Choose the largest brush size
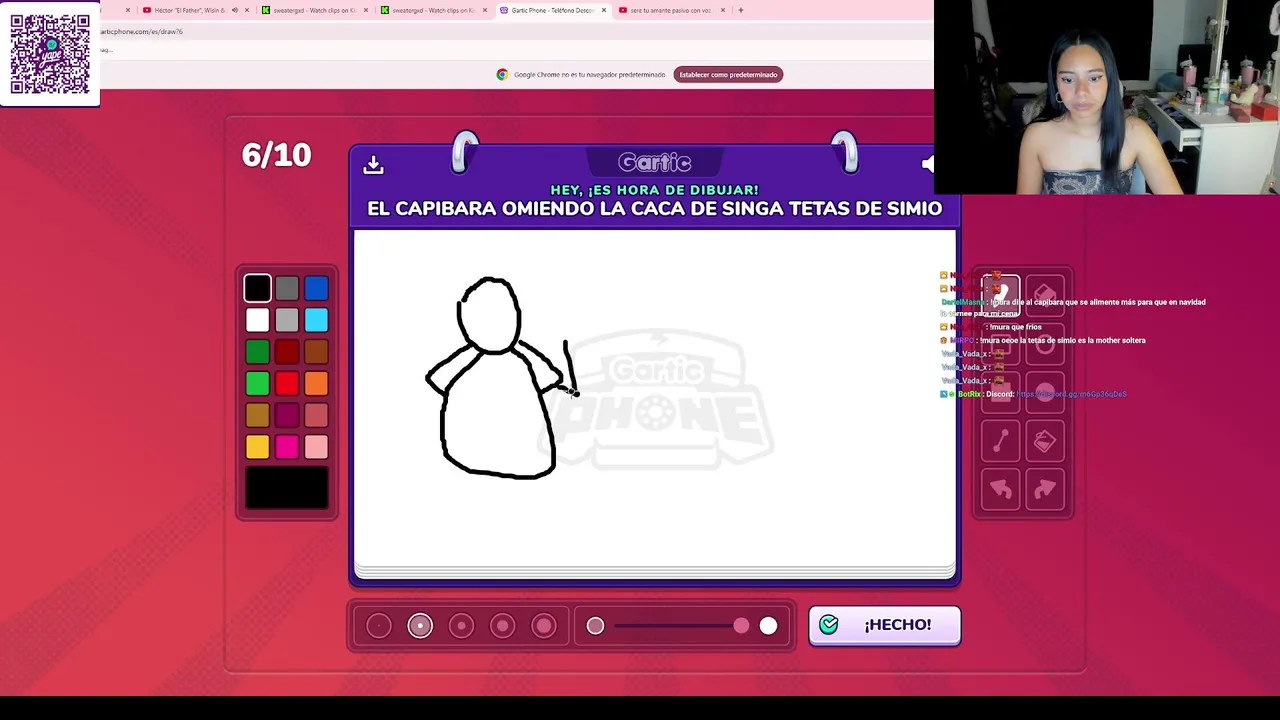The width and height of the screenshot is (1280, 720). (x=544, y=626)
